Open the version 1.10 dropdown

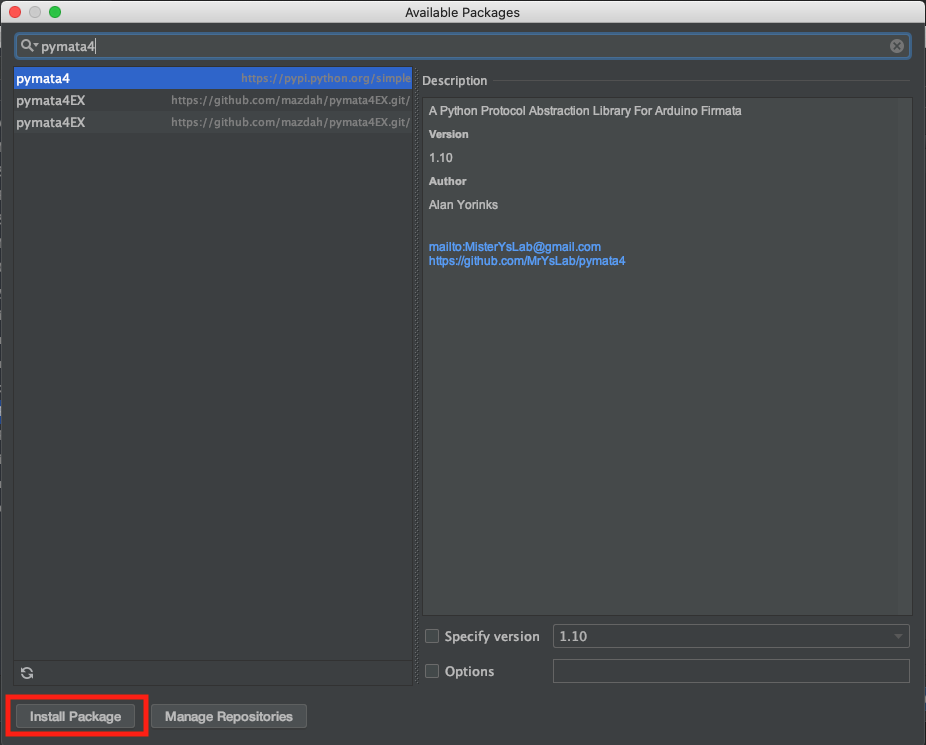point(731,636)
